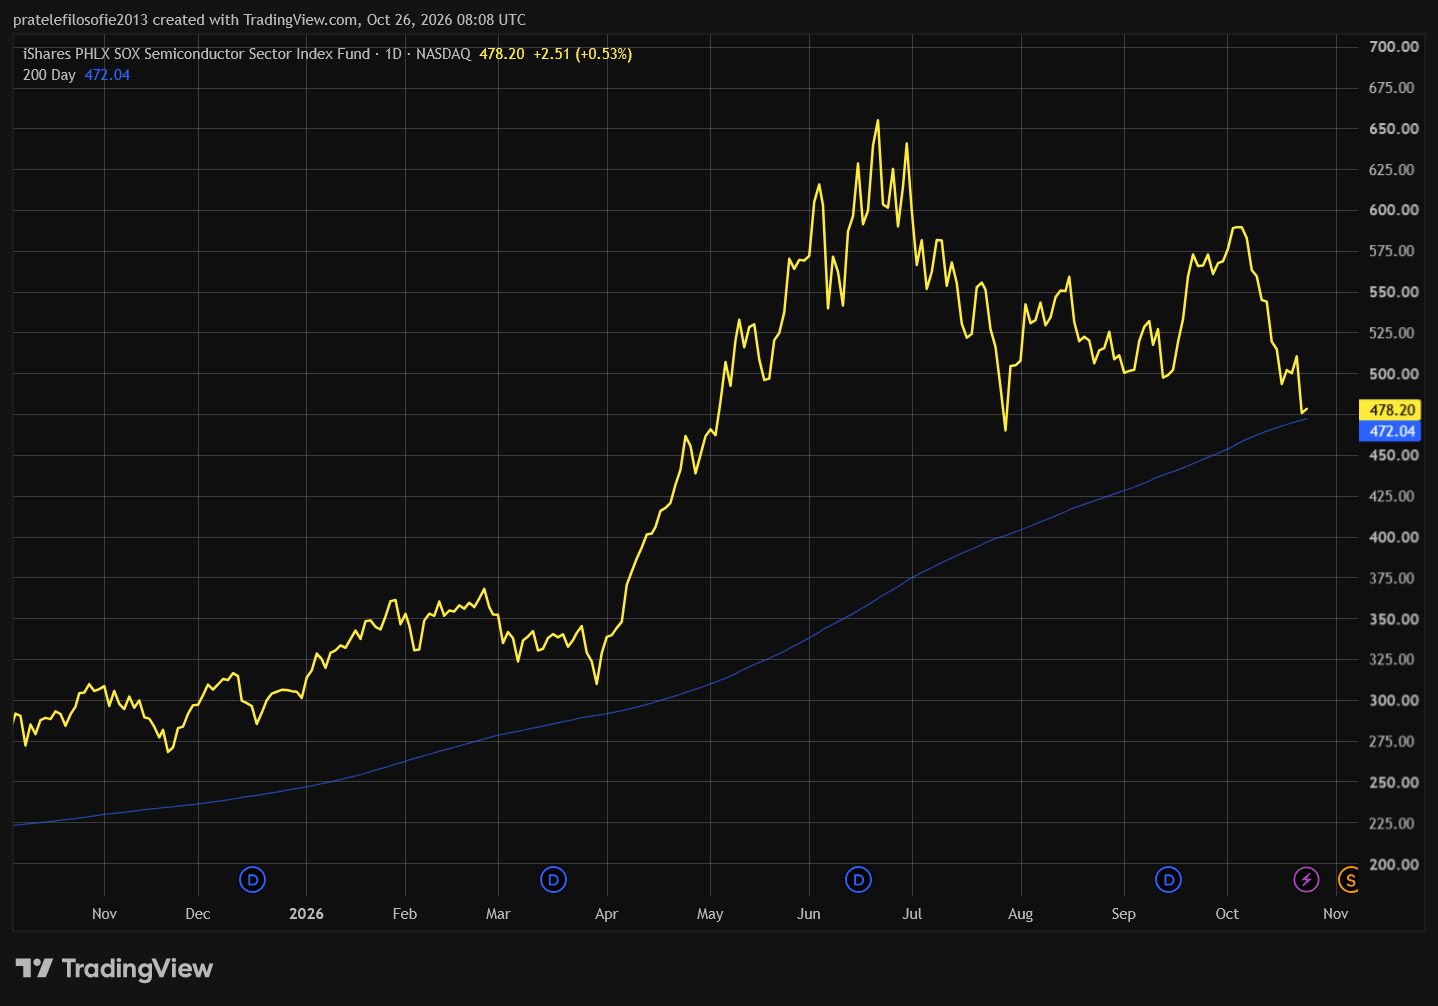Click the 400.00 price axis label
This screenshot has width=1438, height=1006.
1394,537
